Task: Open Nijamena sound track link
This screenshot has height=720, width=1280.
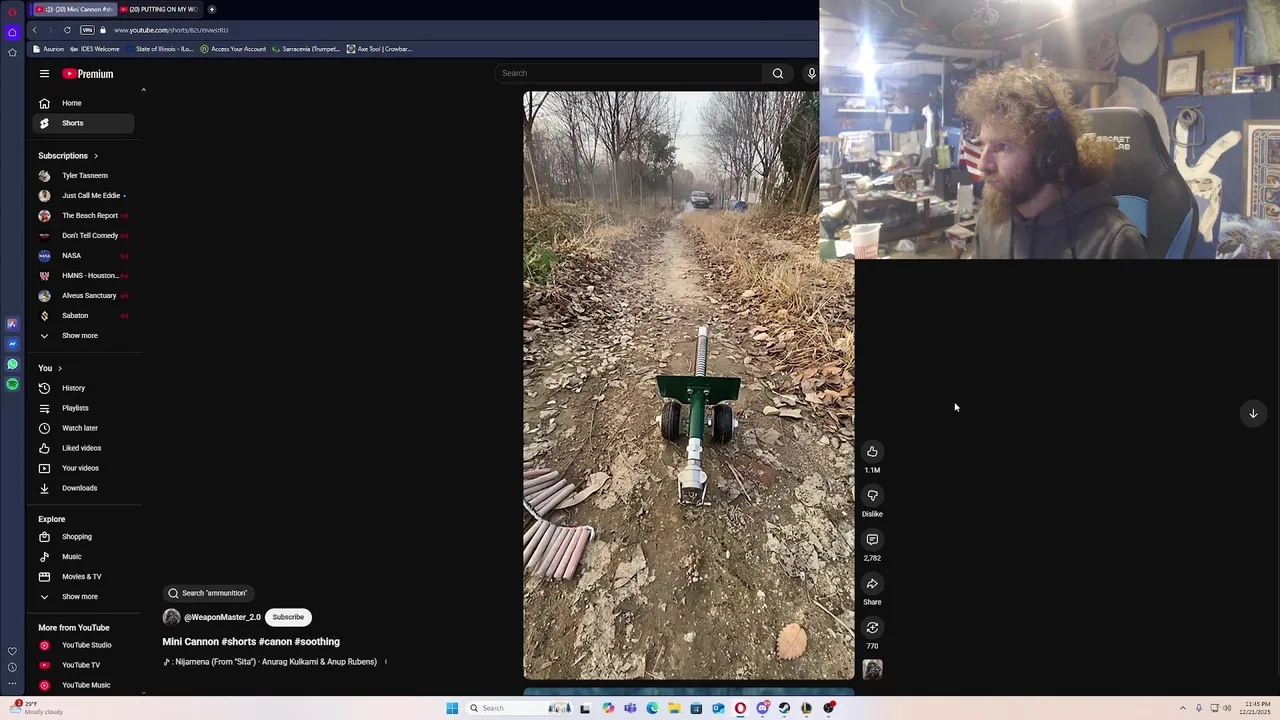Action: pyautogui.click(x=270, y=662)
